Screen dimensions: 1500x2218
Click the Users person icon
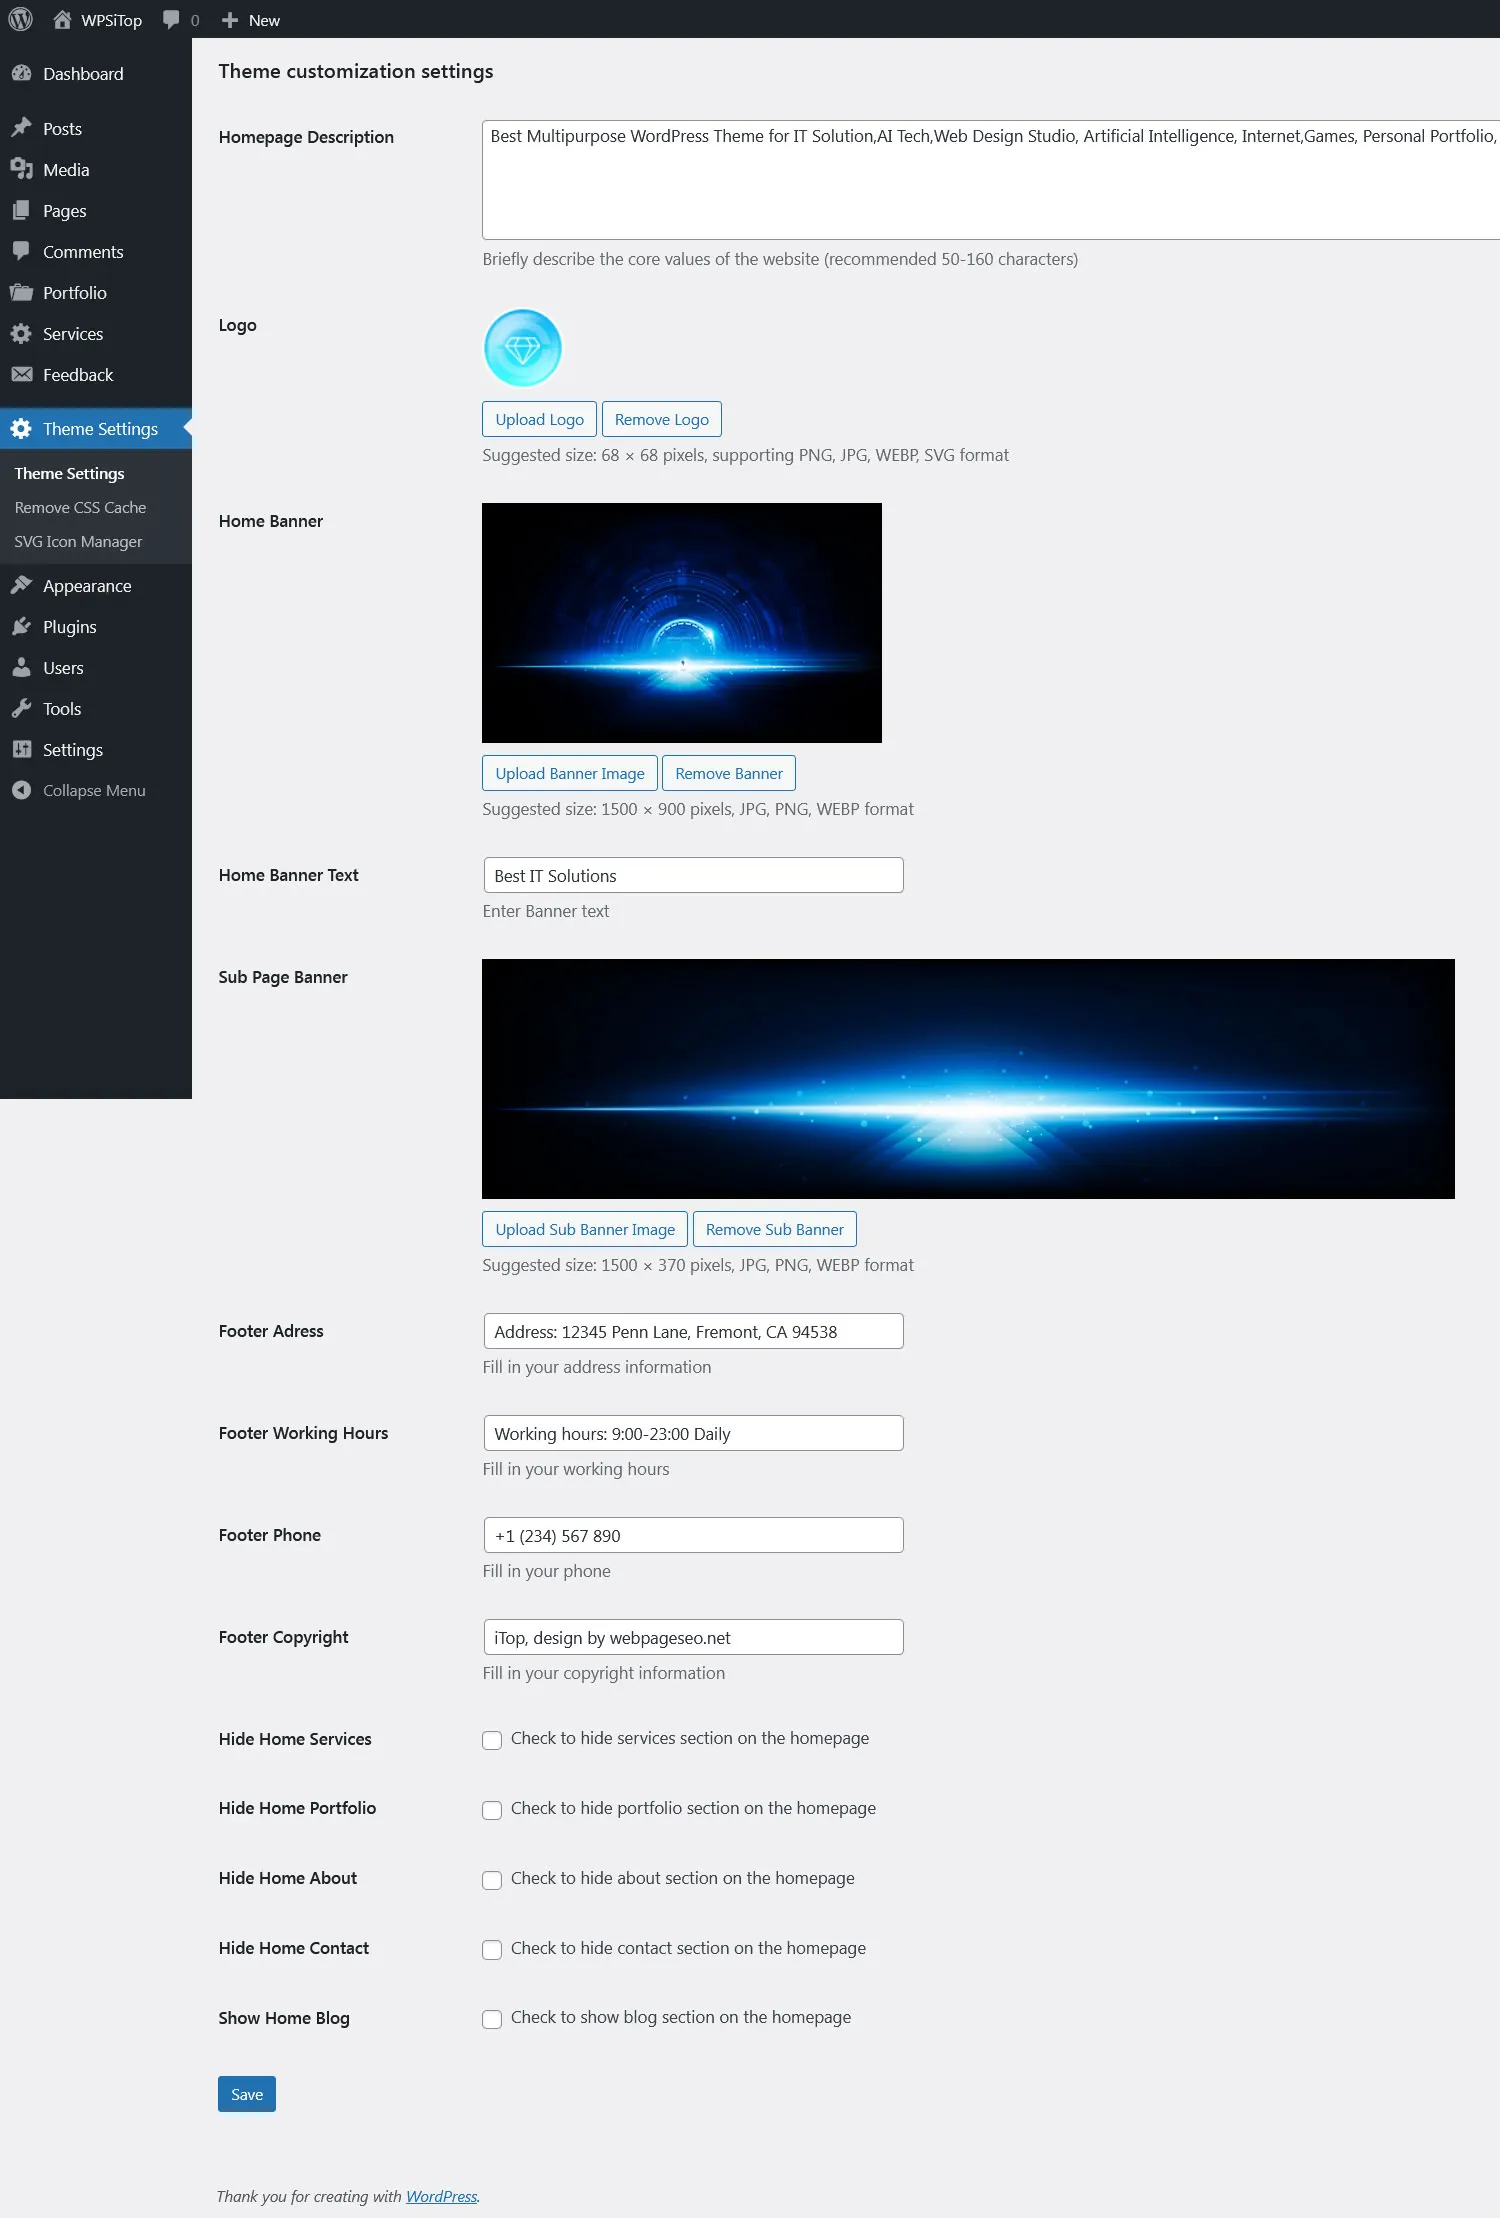click(x=21, y=667)
